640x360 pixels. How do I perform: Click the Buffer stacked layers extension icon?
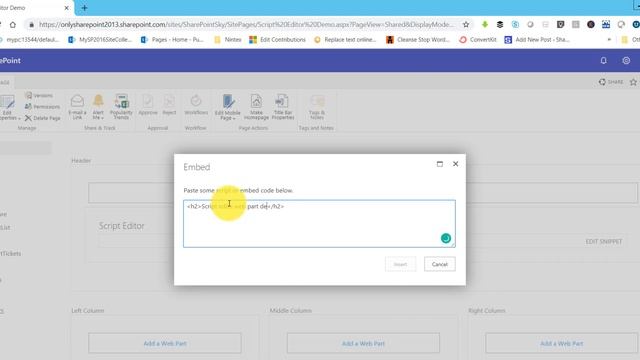[x=500, y=24]
